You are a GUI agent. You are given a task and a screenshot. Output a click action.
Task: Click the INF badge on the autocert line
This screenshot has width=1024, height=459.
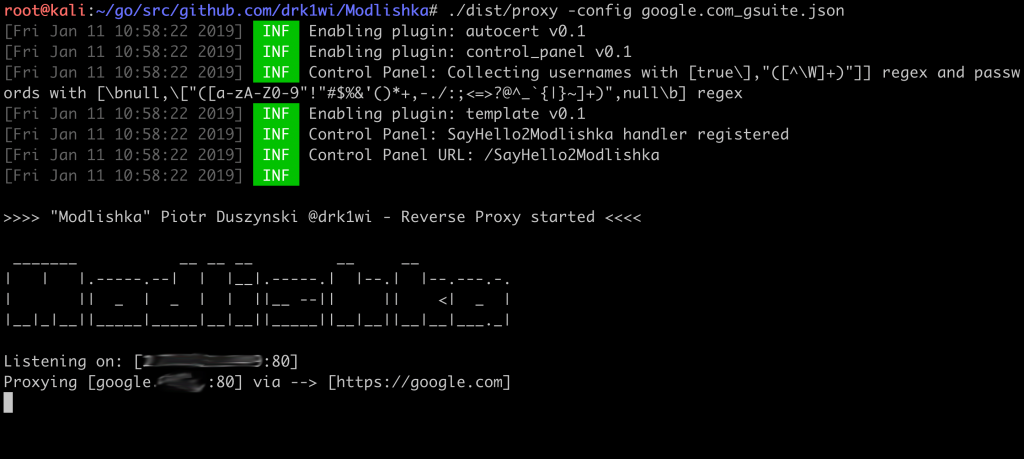[277, 30]
